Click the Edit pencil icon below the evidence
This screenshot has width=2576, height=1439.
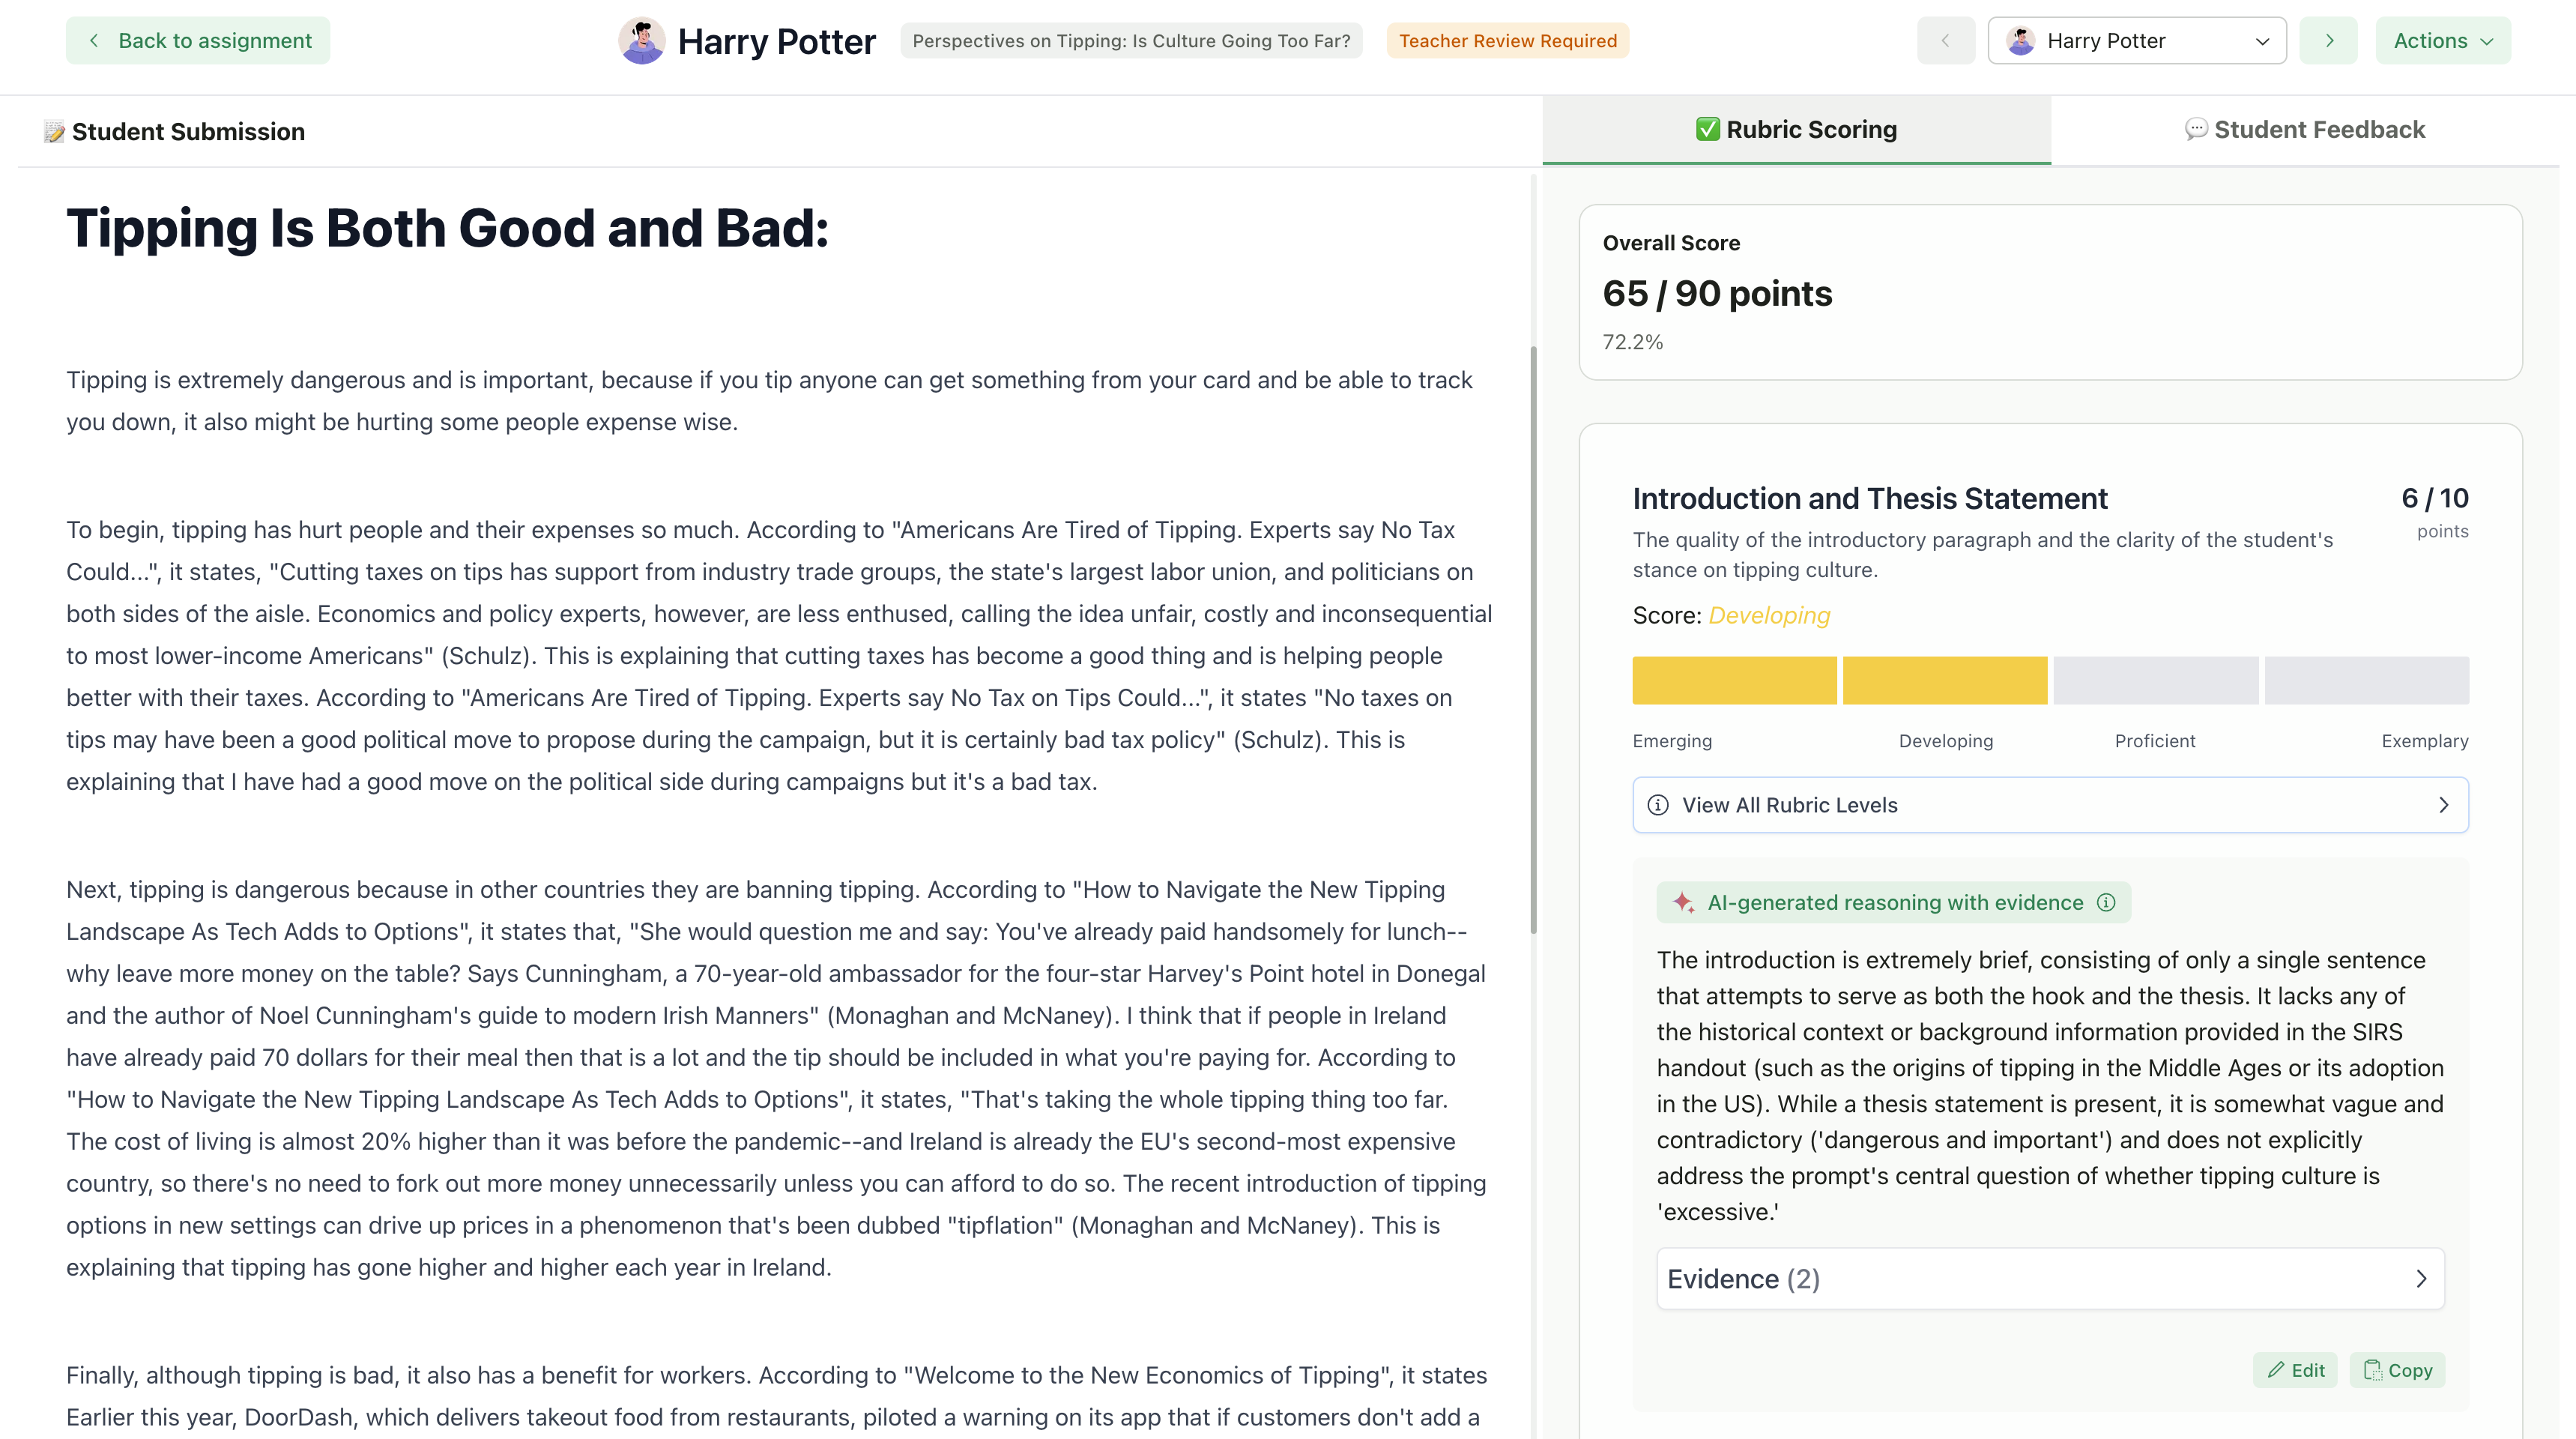pos(2274,1370)
